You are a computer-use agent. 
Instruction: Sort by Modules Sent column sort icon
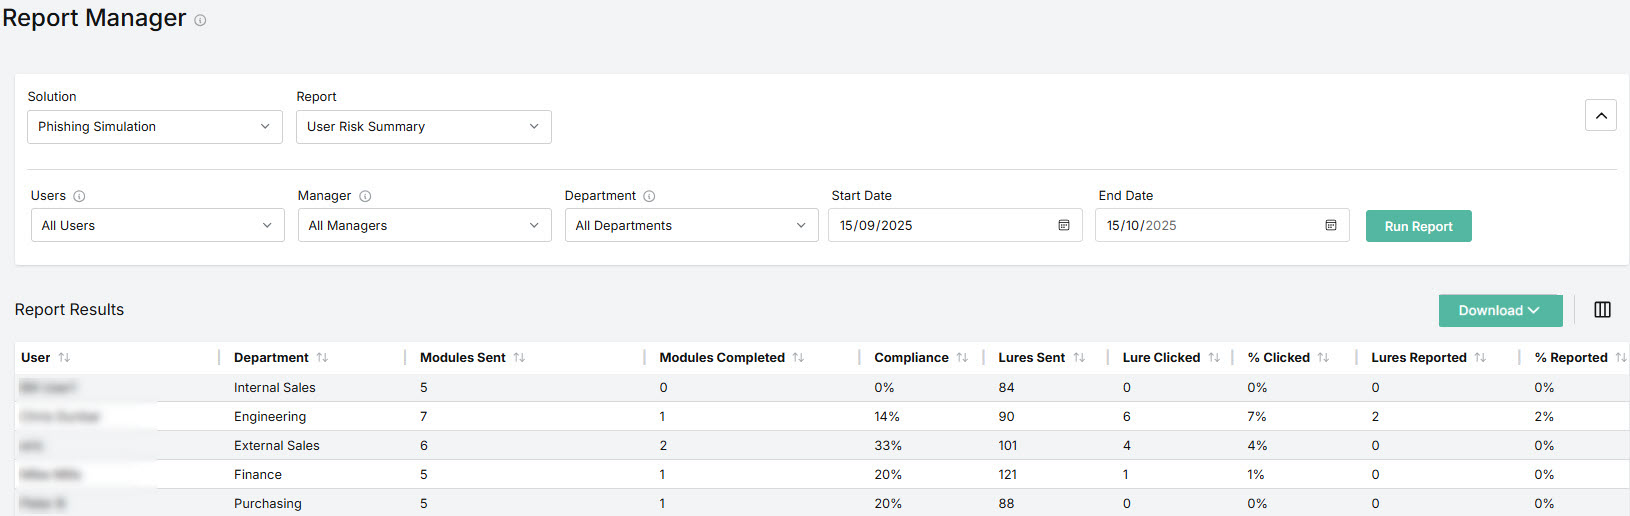pos(519,357)
